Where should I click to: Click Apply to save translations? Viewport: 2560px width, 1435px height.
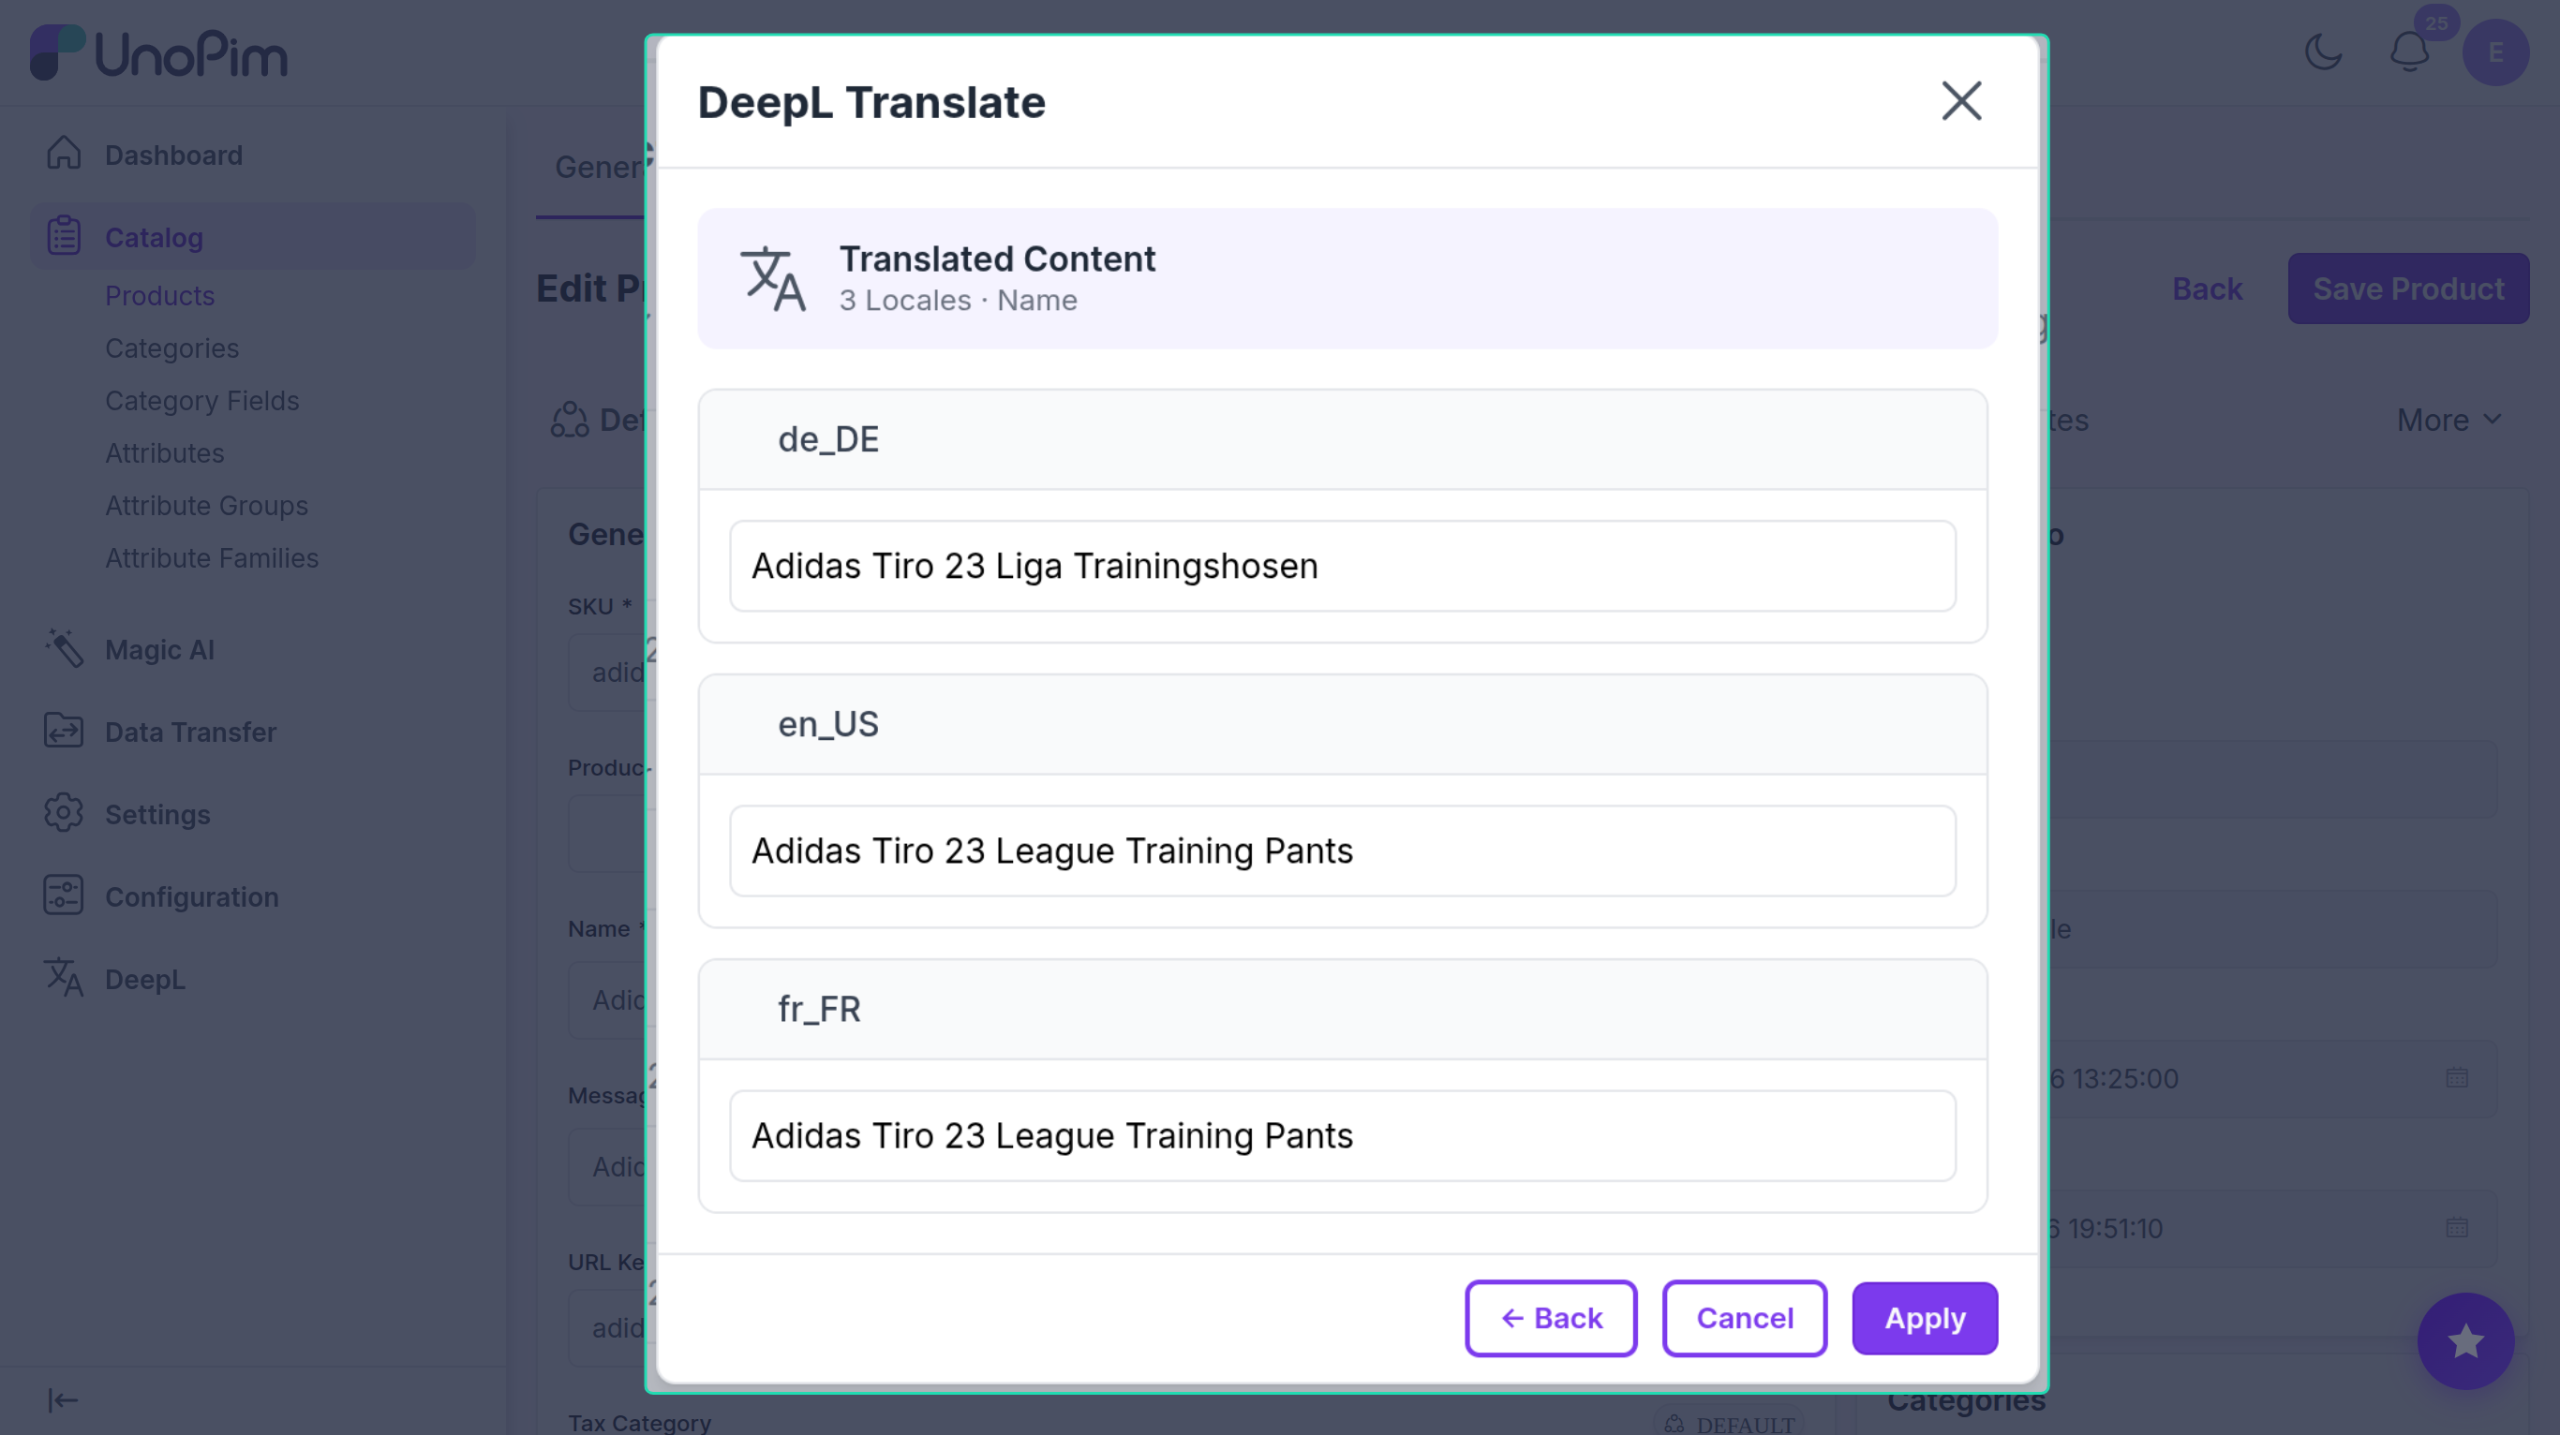(1924, 1318)
